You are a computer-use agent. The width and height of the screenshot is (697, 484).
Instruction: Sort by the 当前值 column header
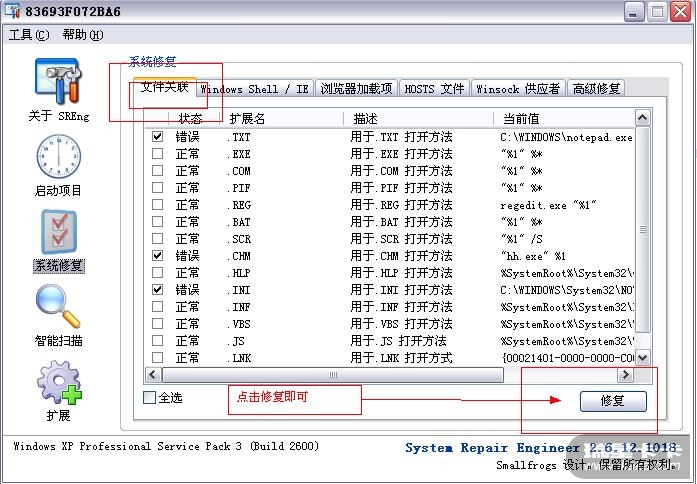pyautogui.click(x=565, y=119)
